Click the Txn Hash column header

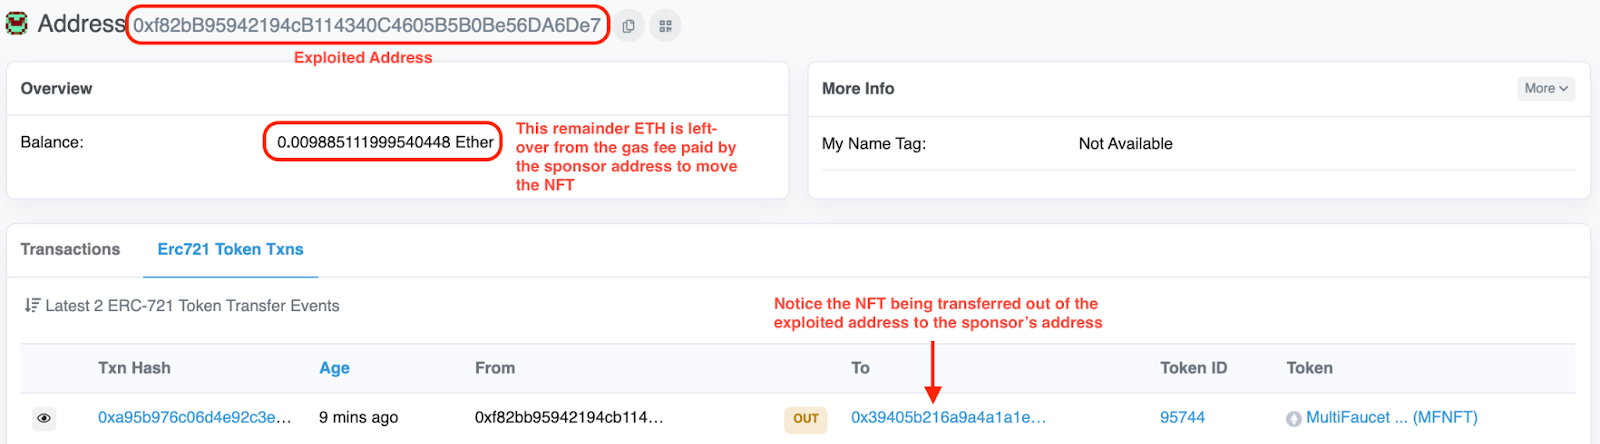(134, 368)
